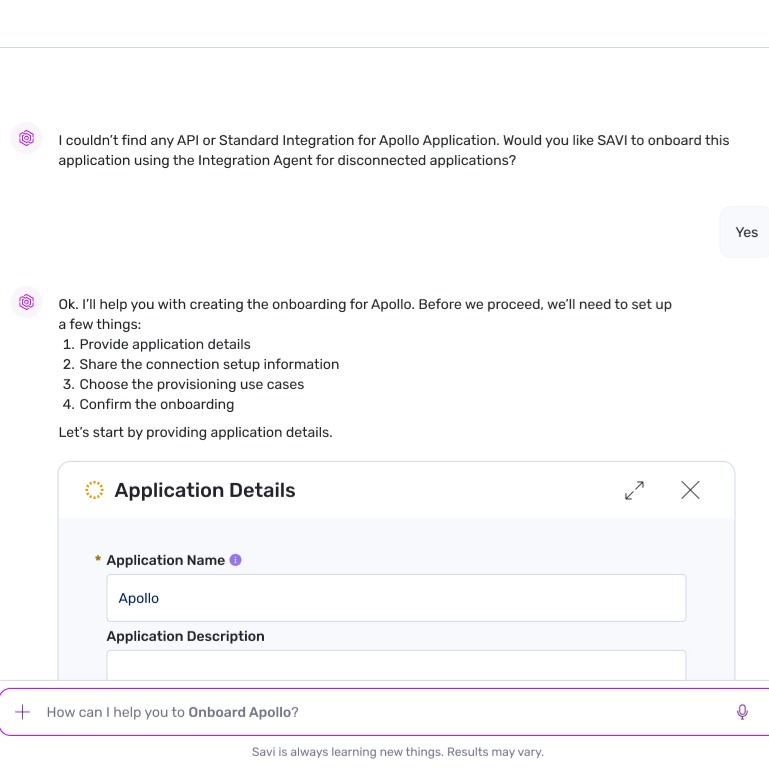The height and width of the screenshot is (768, 769).
Task: Click 'Share the connection setup information' item
Action: [209, 364]
